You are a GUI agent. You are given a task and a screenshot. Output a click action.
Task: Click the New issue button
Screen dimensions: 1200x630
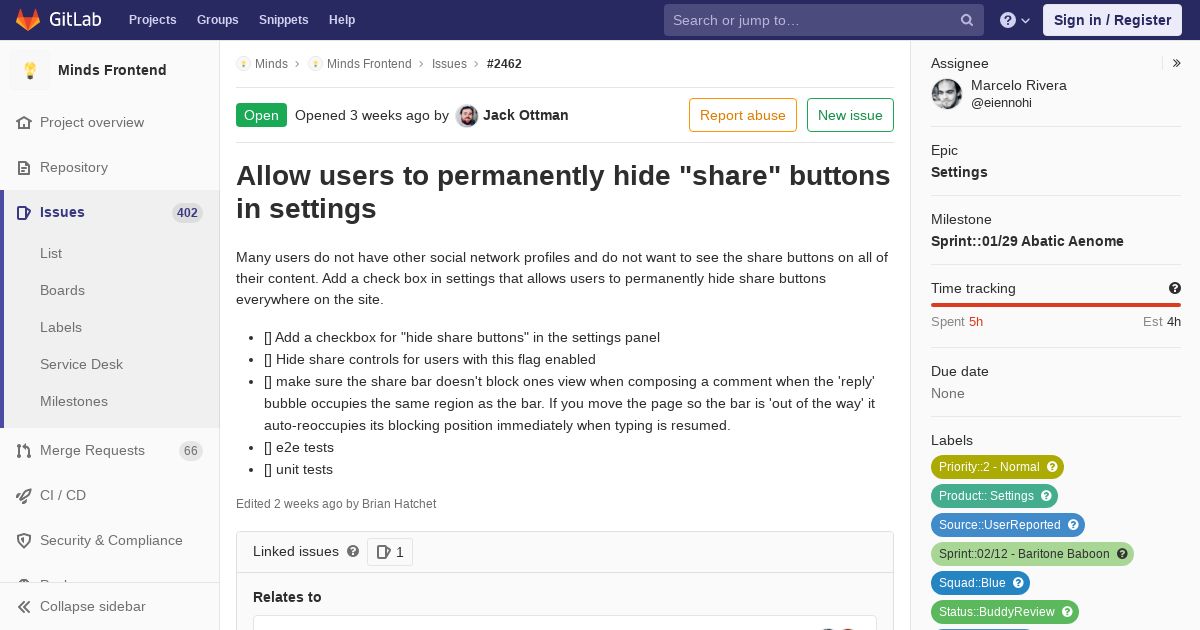(850, 115)
